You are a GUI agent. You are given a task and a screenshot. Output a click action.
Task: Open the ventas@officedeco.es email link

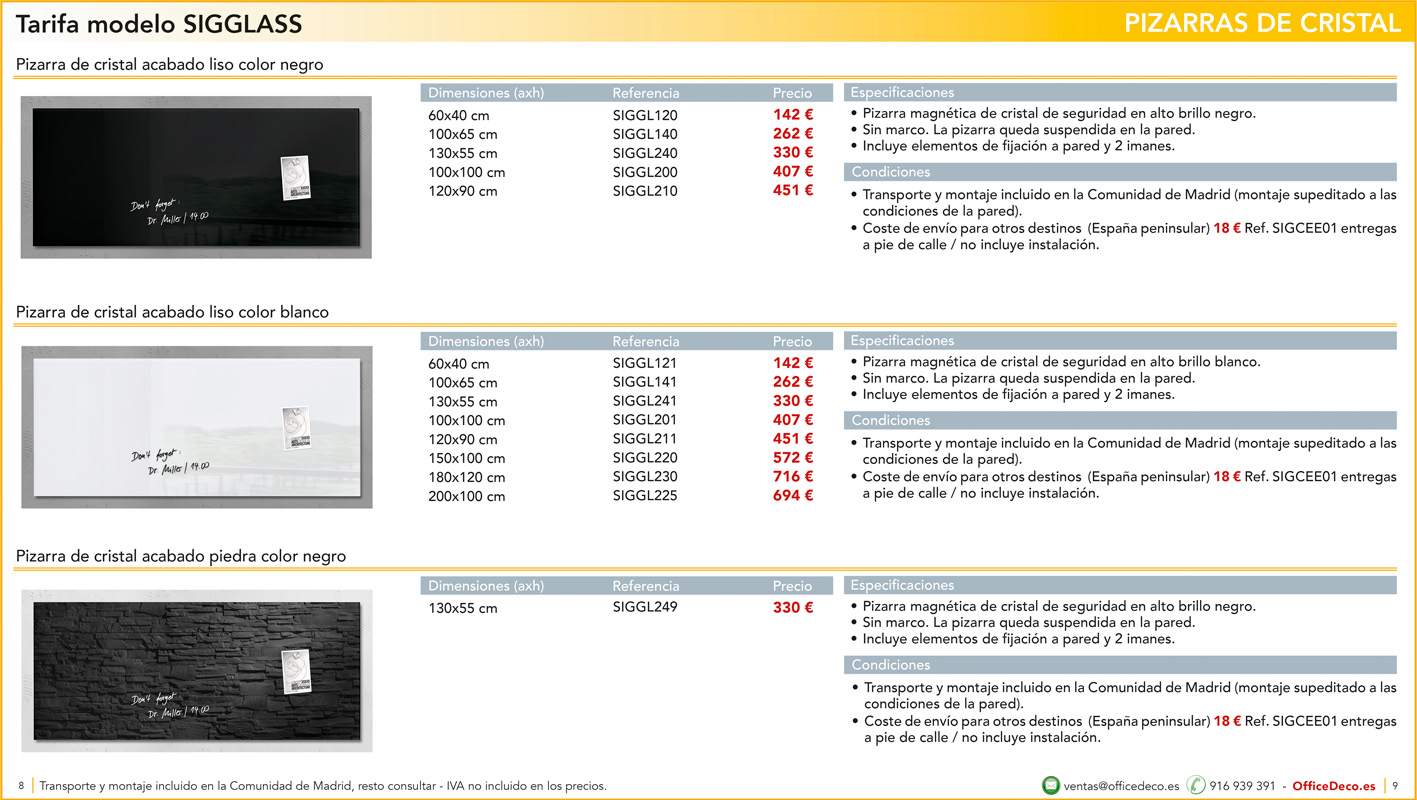[x=1121, y=786]
